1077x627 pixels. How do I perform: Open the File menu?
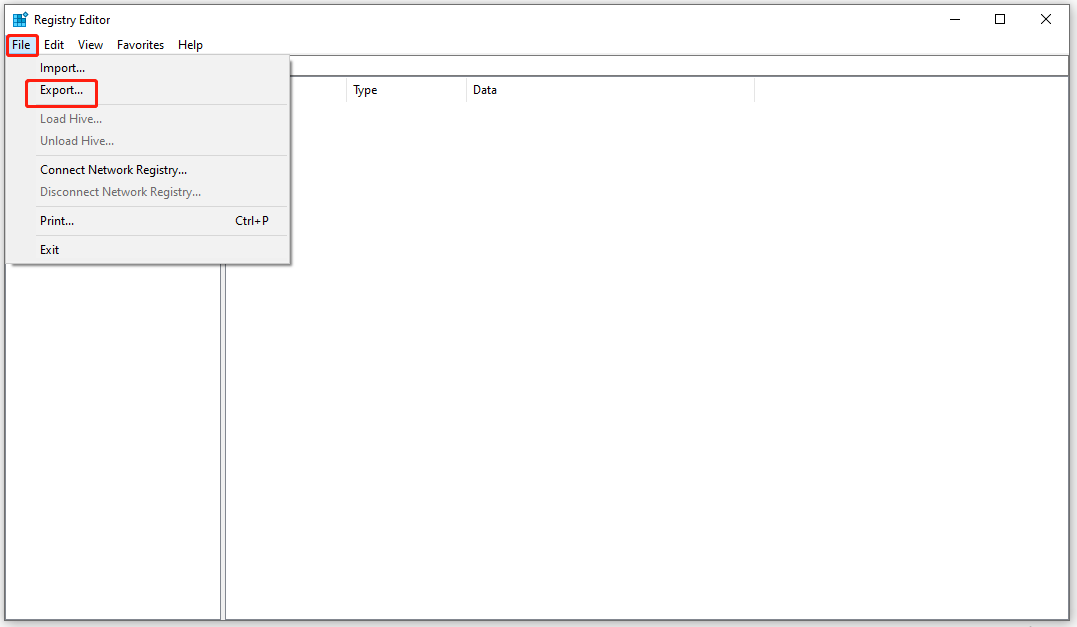(21, 45)
